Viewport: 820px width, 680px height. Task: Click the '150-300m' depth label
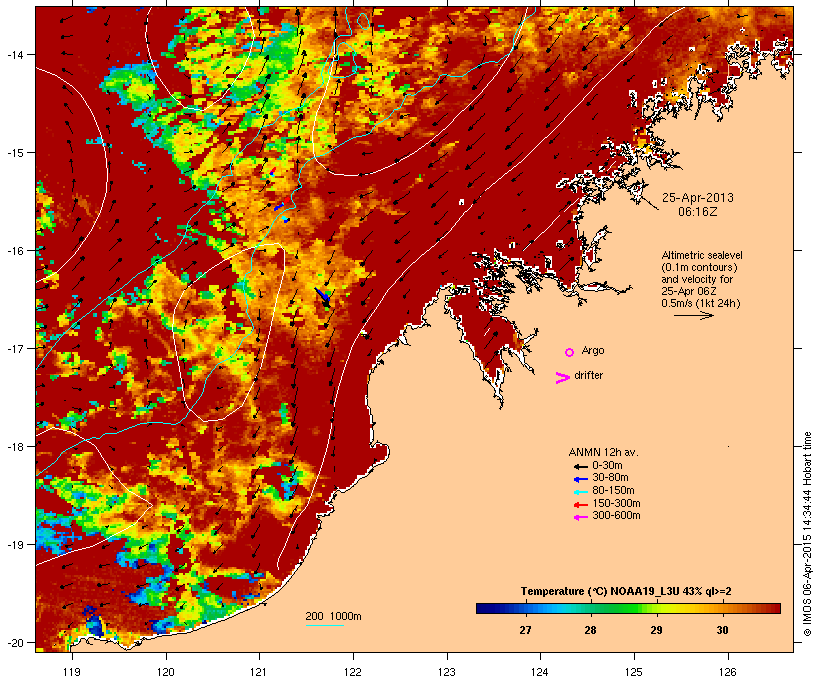[x=617, y=503]
